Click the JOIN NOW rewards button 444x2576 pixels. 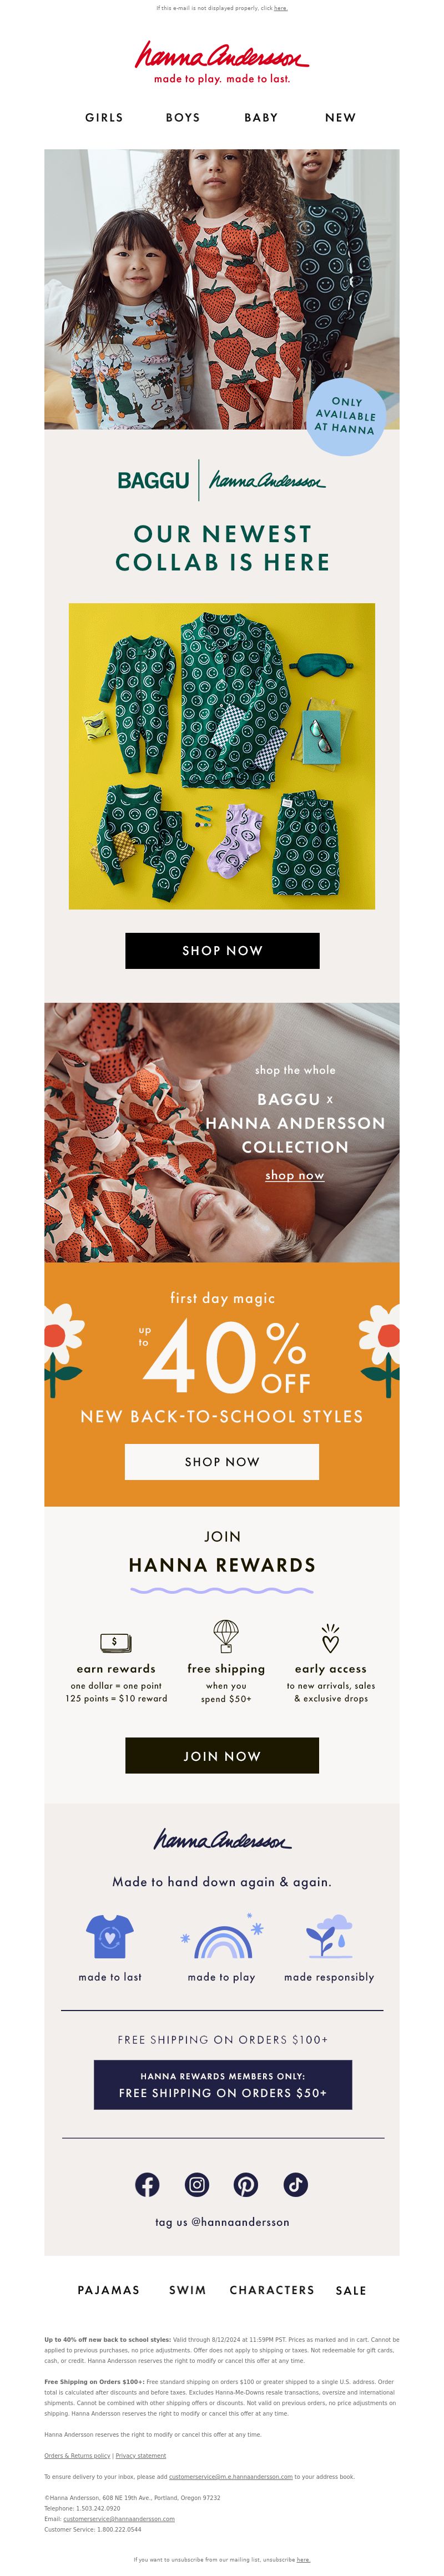222,1756
